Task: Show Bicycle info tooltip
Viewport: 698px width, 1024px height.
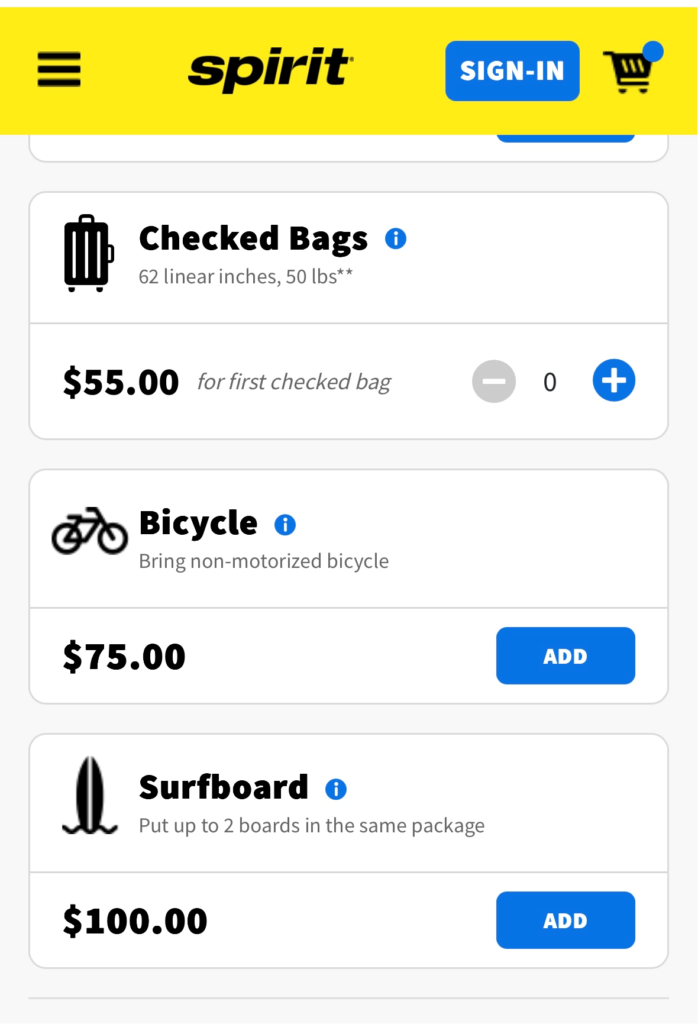Action: (x=285, y=524)
